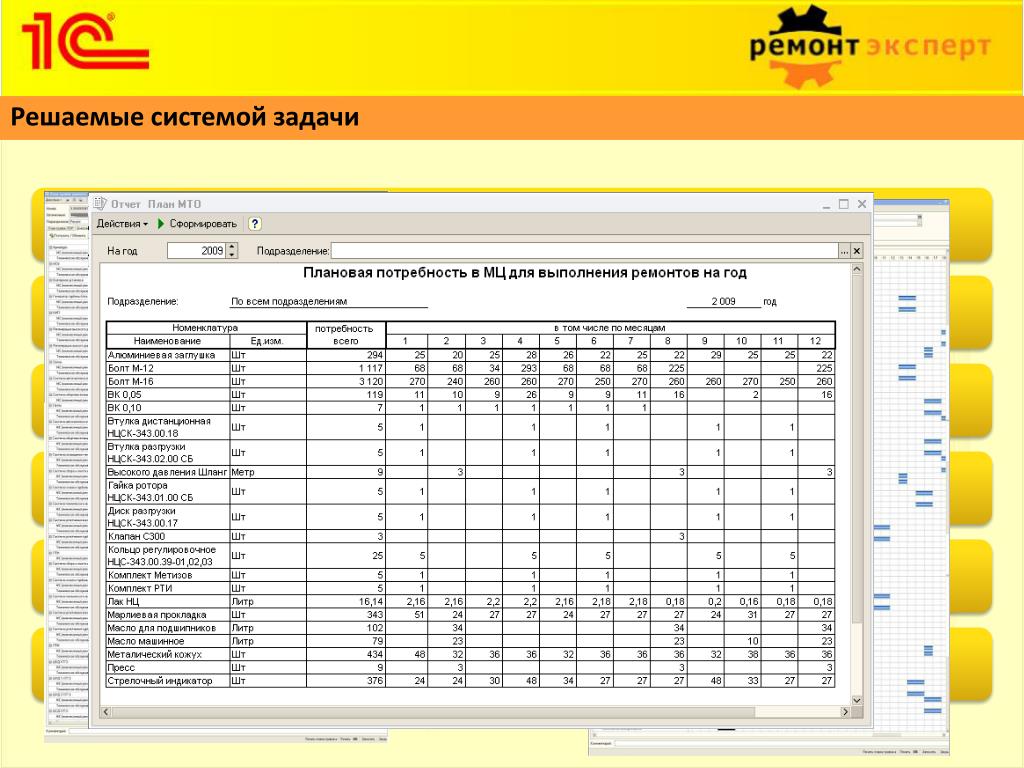1024x768 pixels.
Task: Open Подразделение selection with ellipsis button
Action: (844, 251)
